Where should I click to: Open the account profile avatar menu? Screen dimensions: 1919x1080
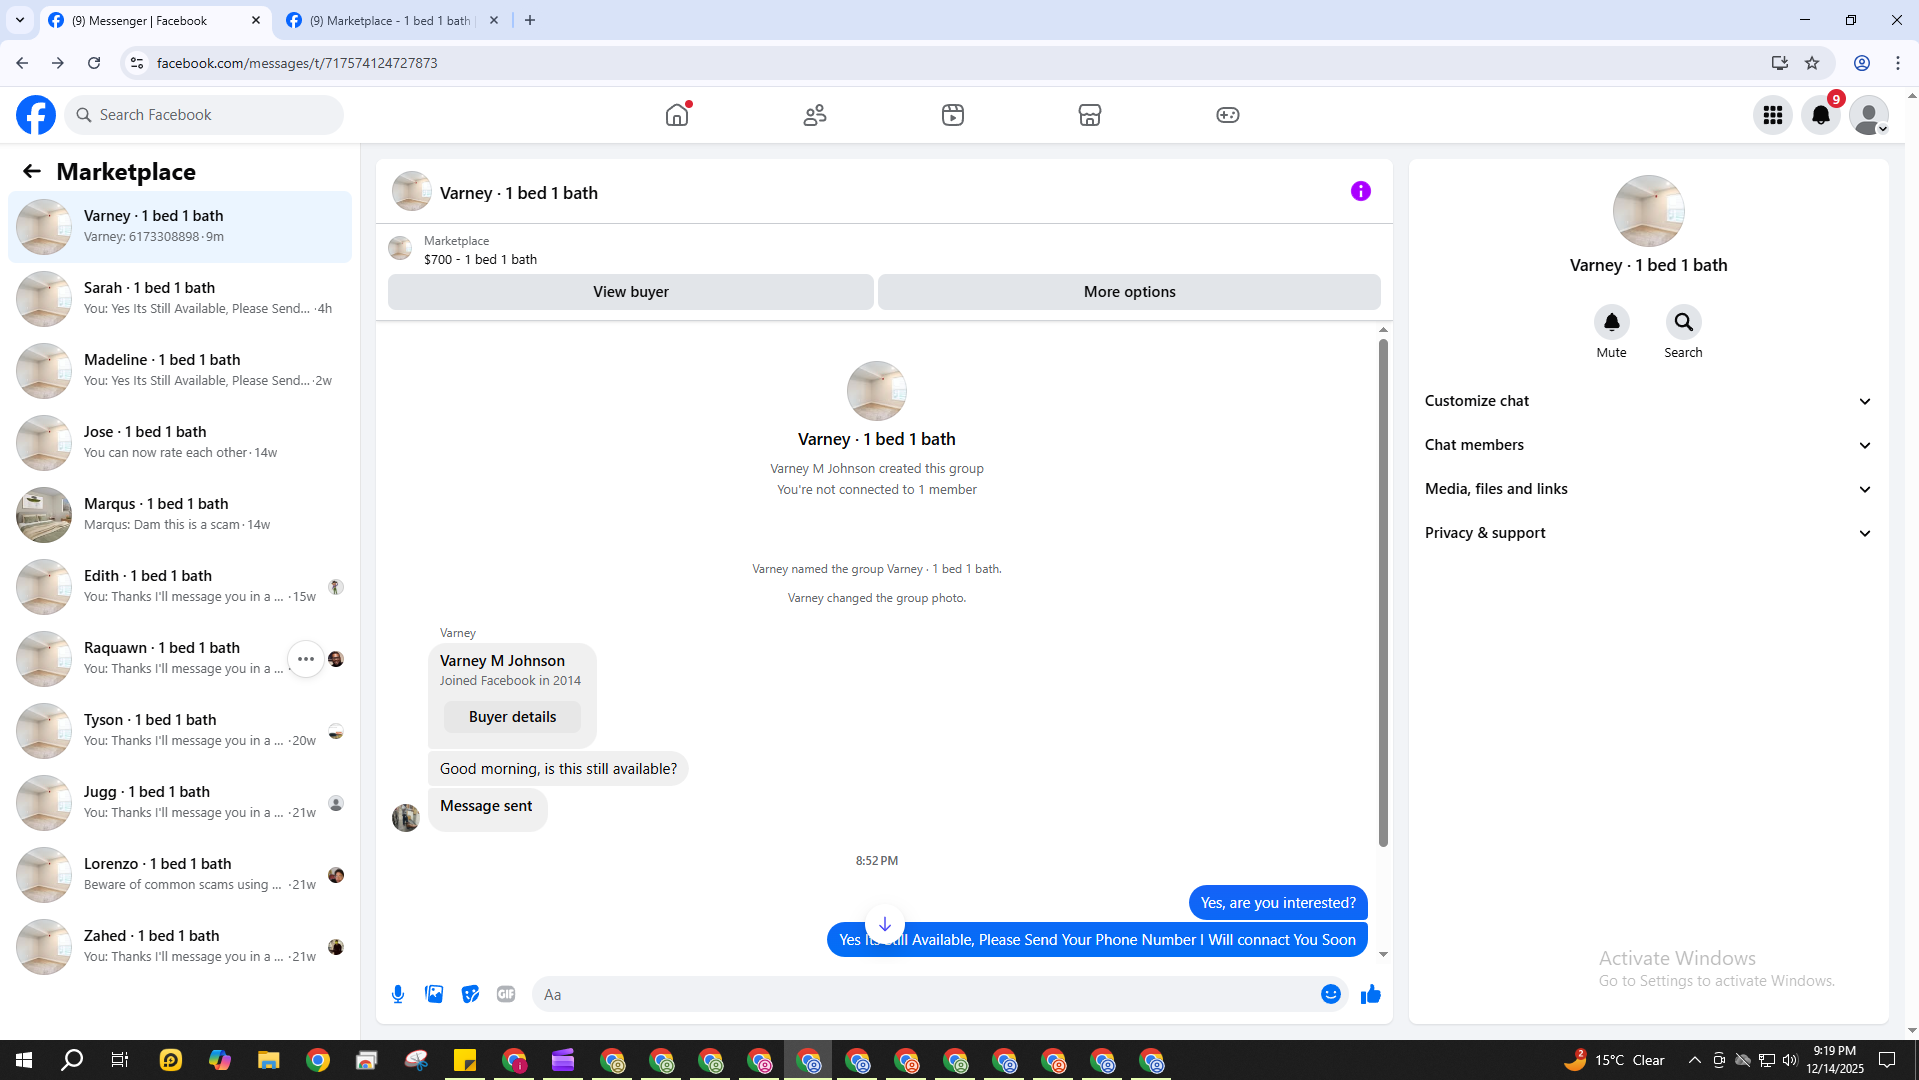point(1869,115)
